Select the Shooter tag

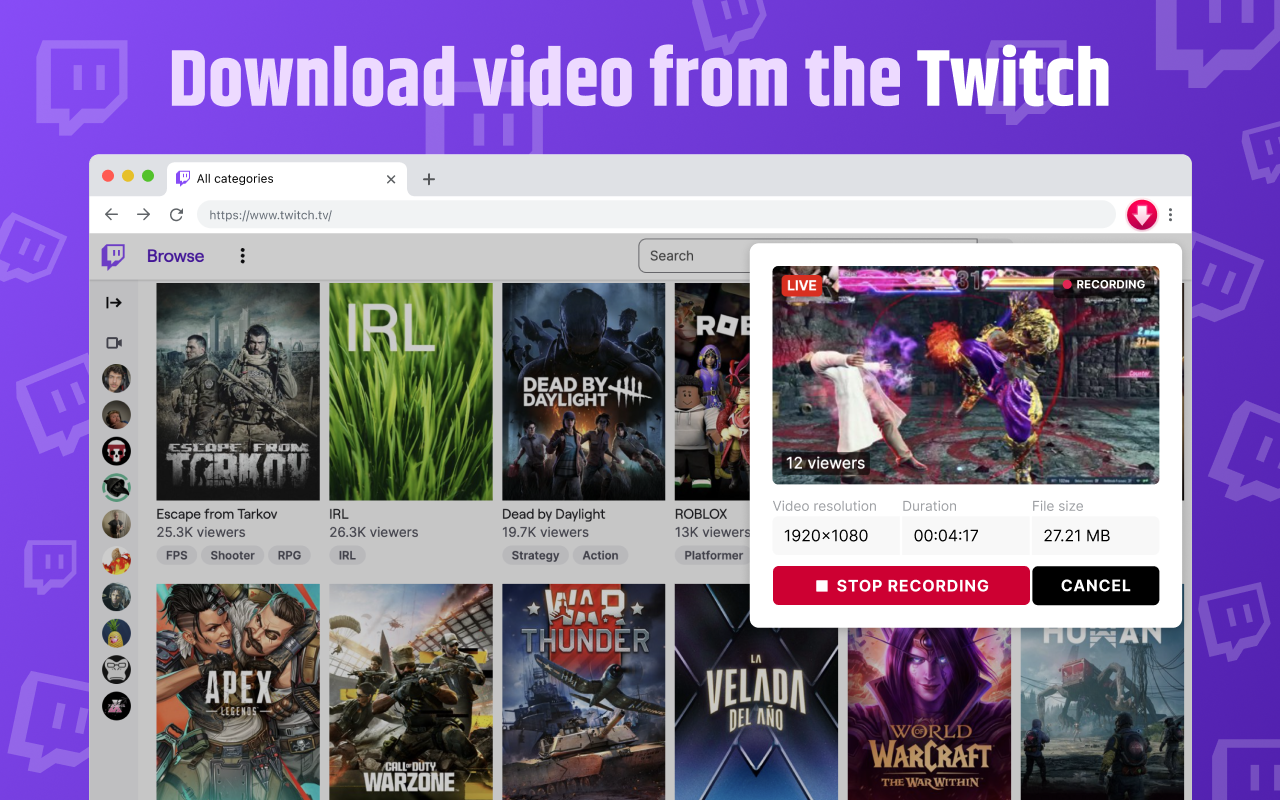[x=233, y=555]
